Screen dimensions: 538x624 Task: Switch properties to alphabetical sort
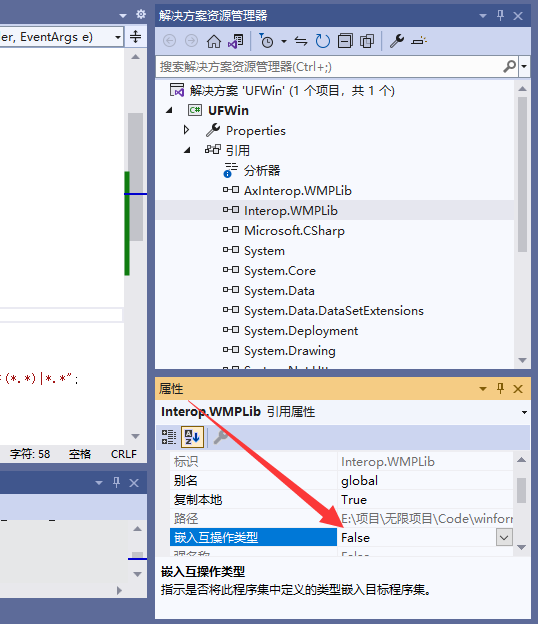click(192, 437)
